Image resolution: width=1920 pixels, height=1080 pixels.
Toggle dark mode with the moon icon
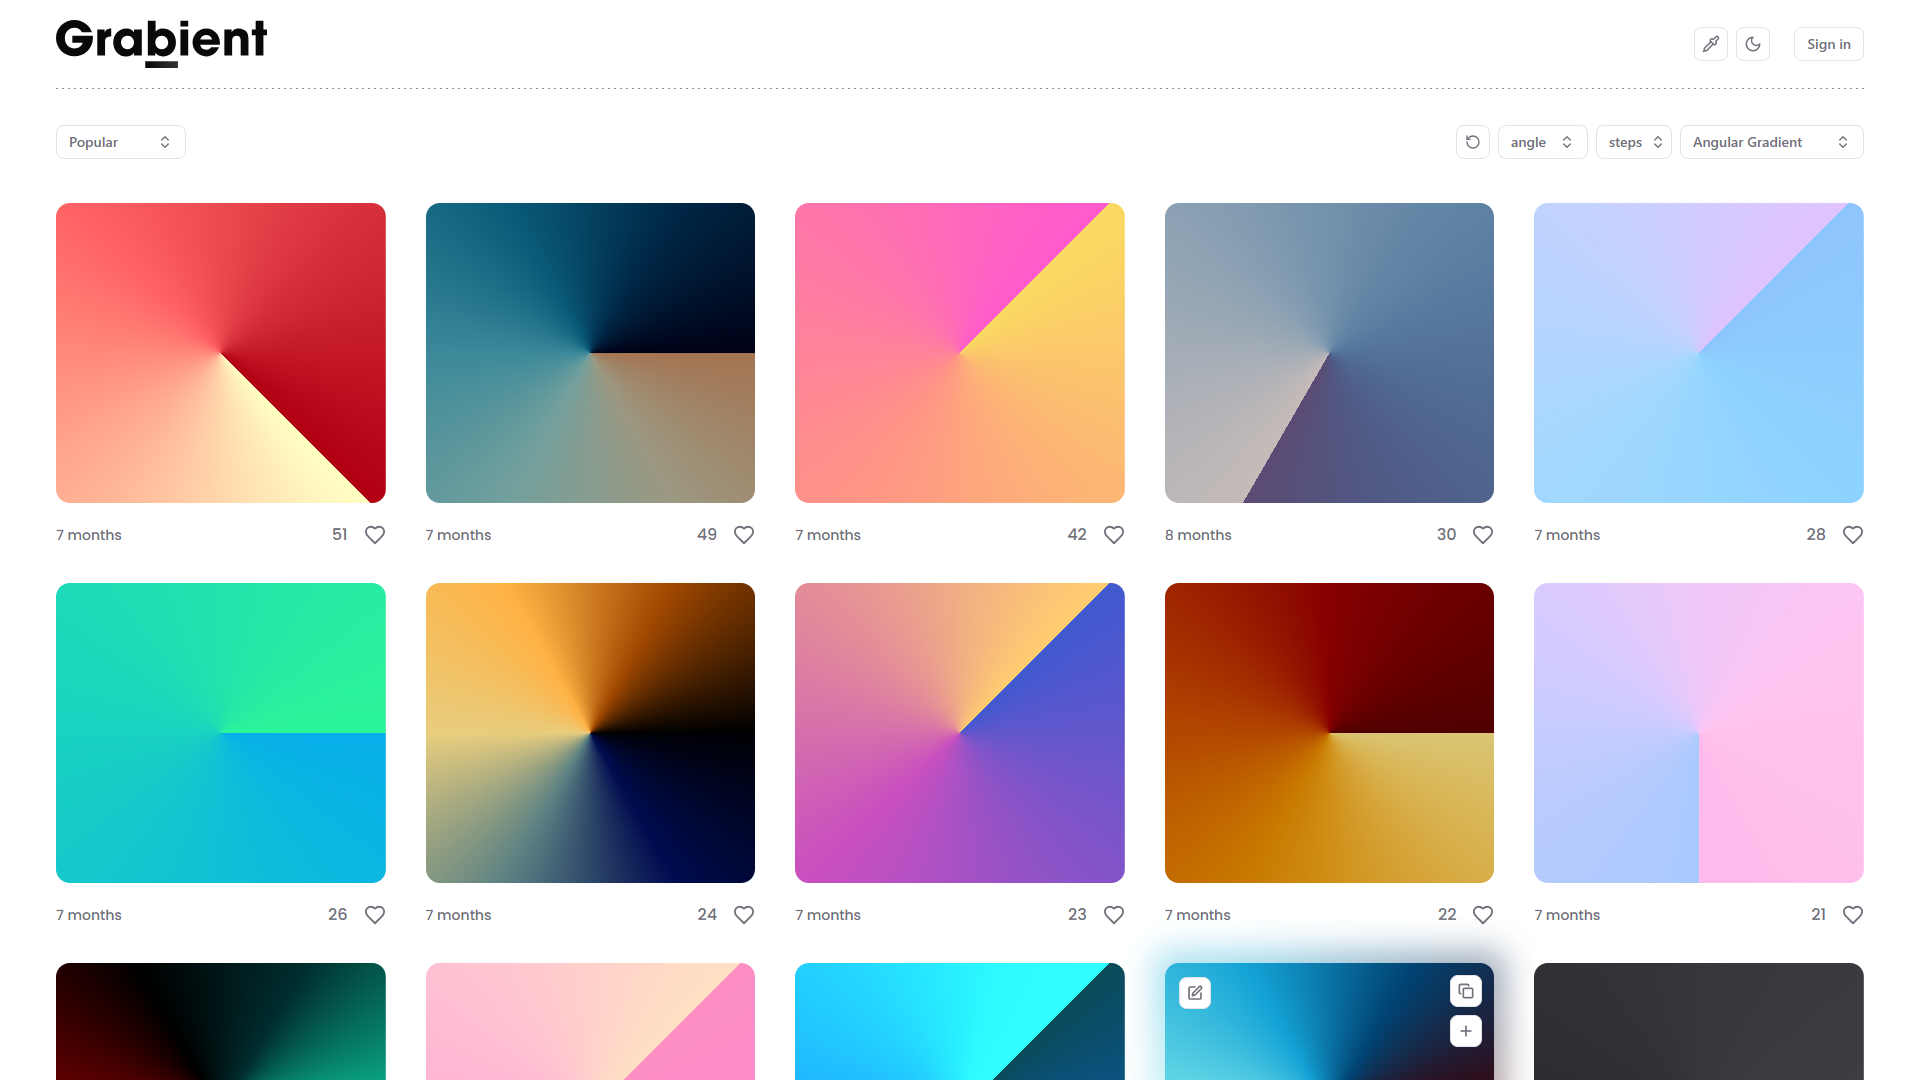pos(1753,44)
